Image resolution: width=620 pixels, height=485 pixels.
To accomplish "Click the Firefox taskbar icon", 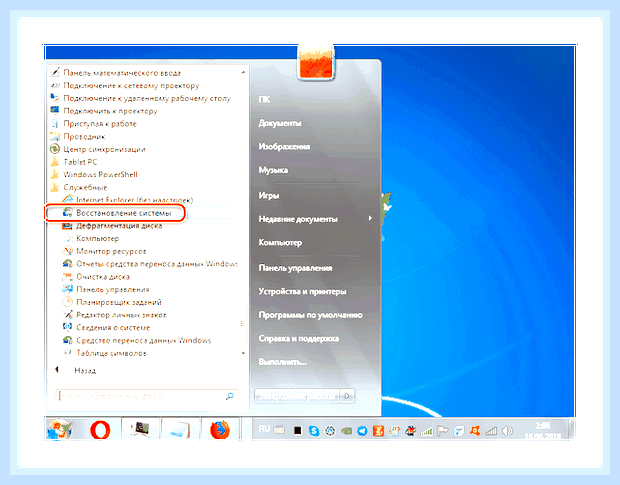I will point(219,429).
